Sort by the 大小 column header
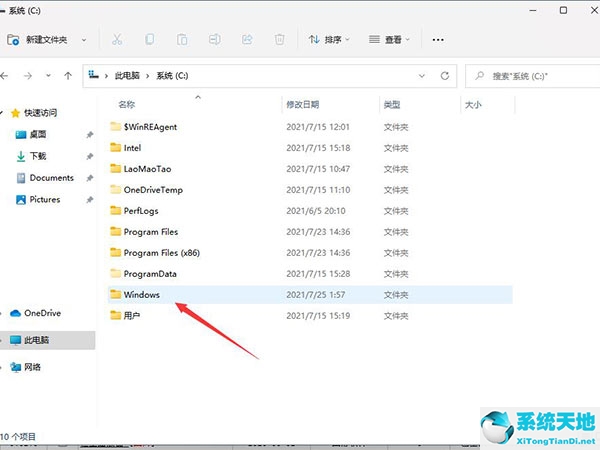Viewport: 600px width, 450px height. coord(473,104)
